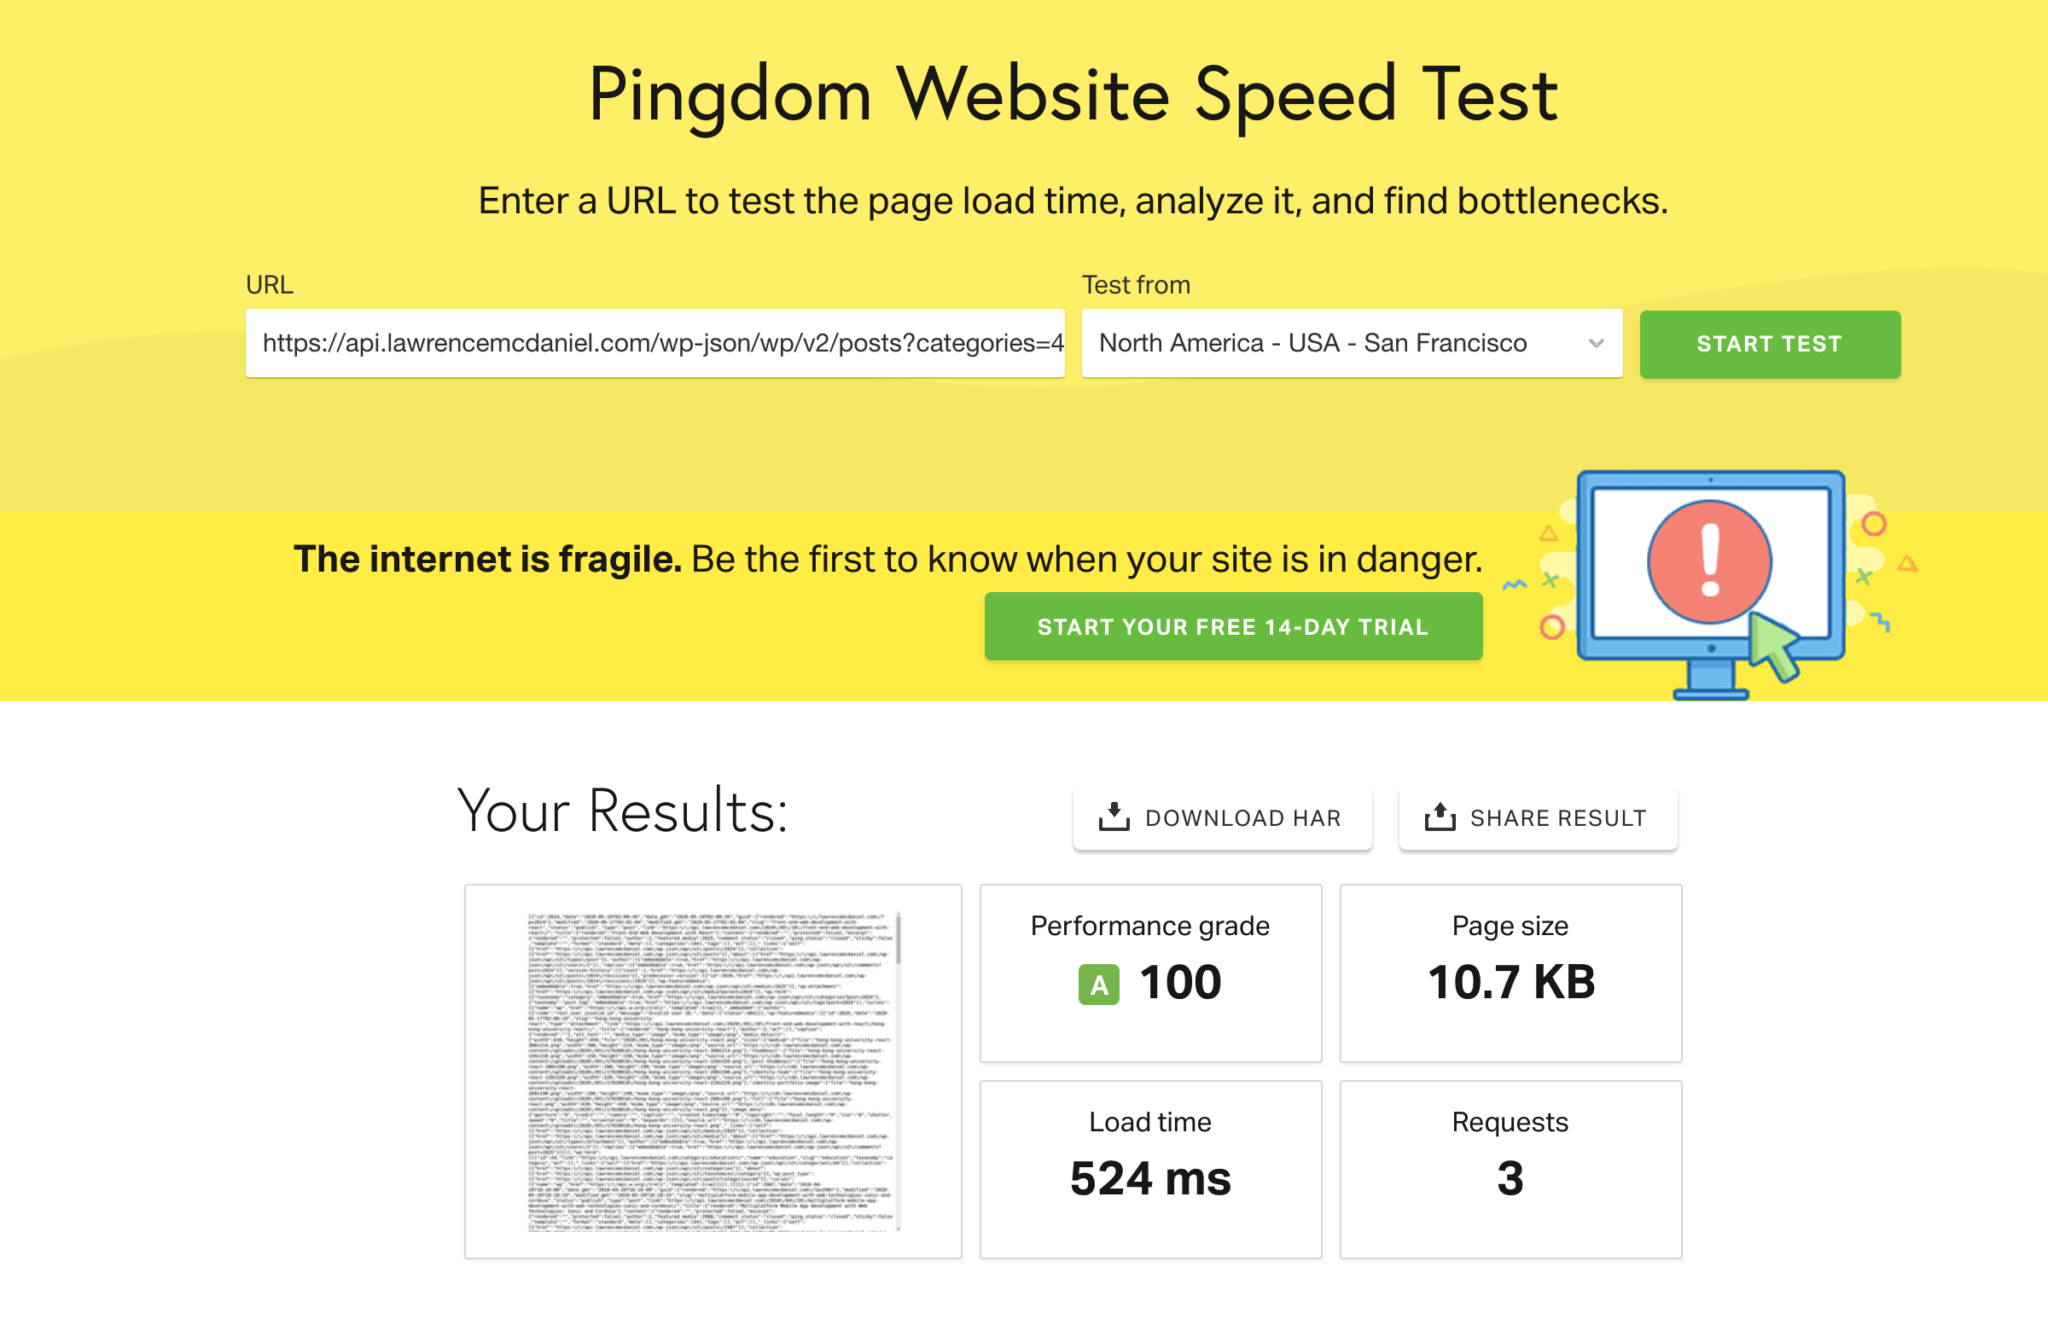
Task: Expand the Test from dropdown chevron
Action: point(1596,343)
